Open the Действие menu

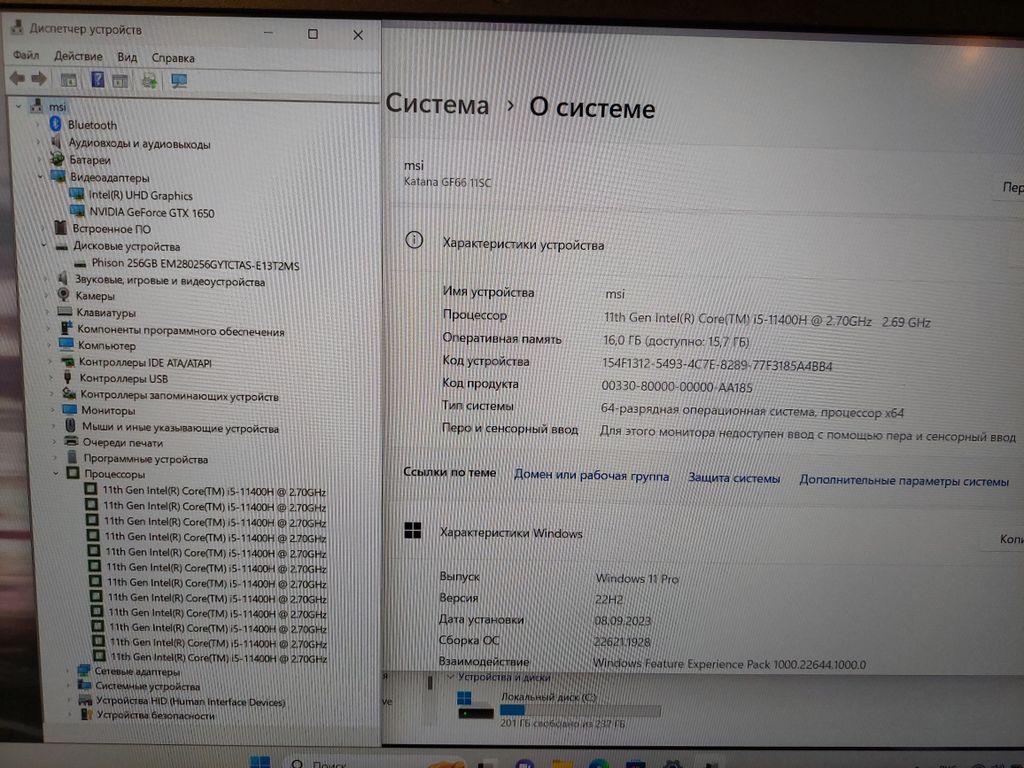pos(78,57)
